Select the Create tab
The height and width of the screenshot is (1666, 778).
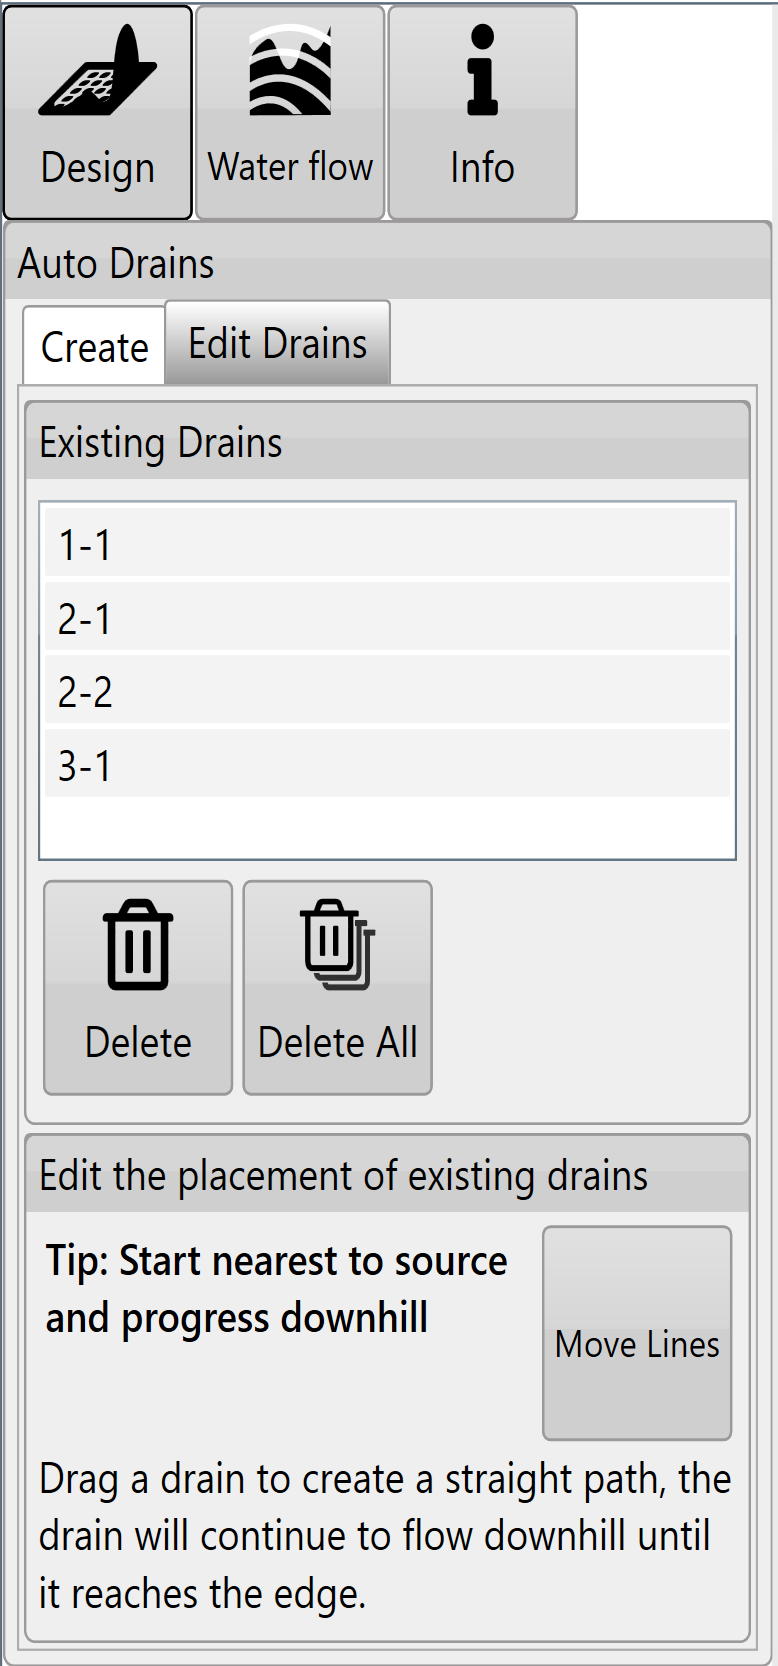click(x=94, y=346)
